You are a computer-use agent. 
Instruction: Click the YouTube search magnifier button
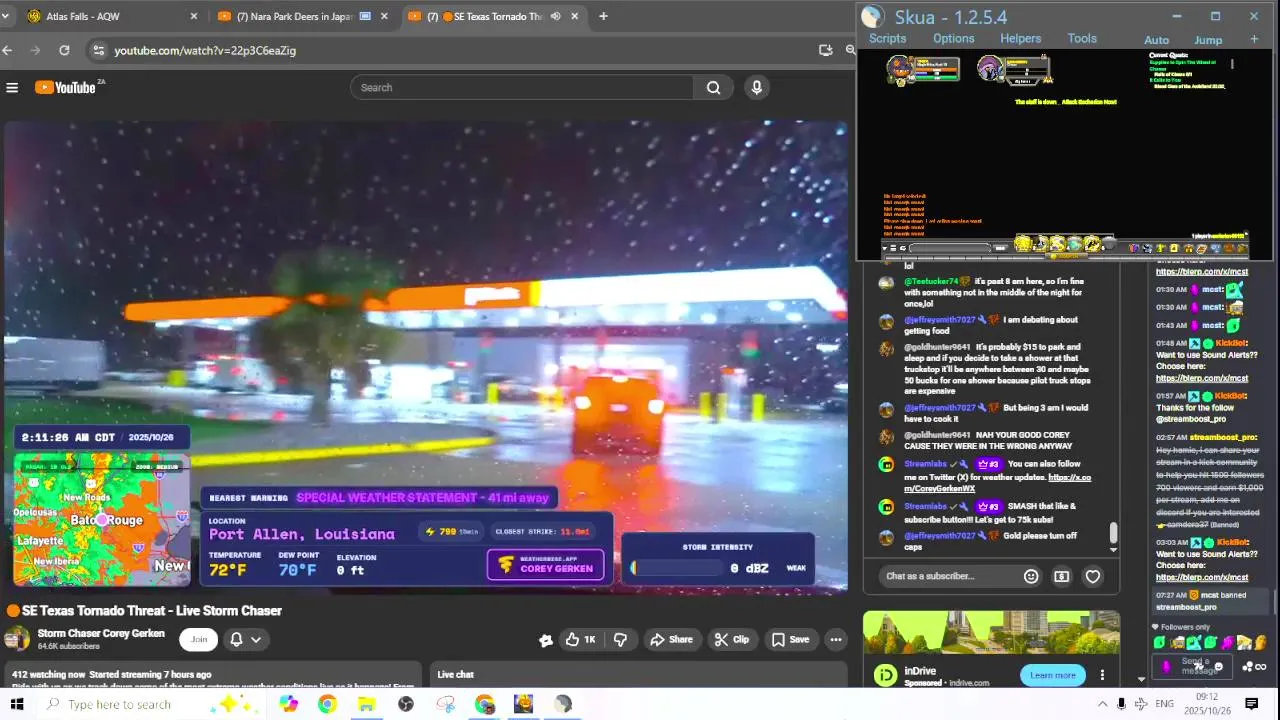point(713,88)
